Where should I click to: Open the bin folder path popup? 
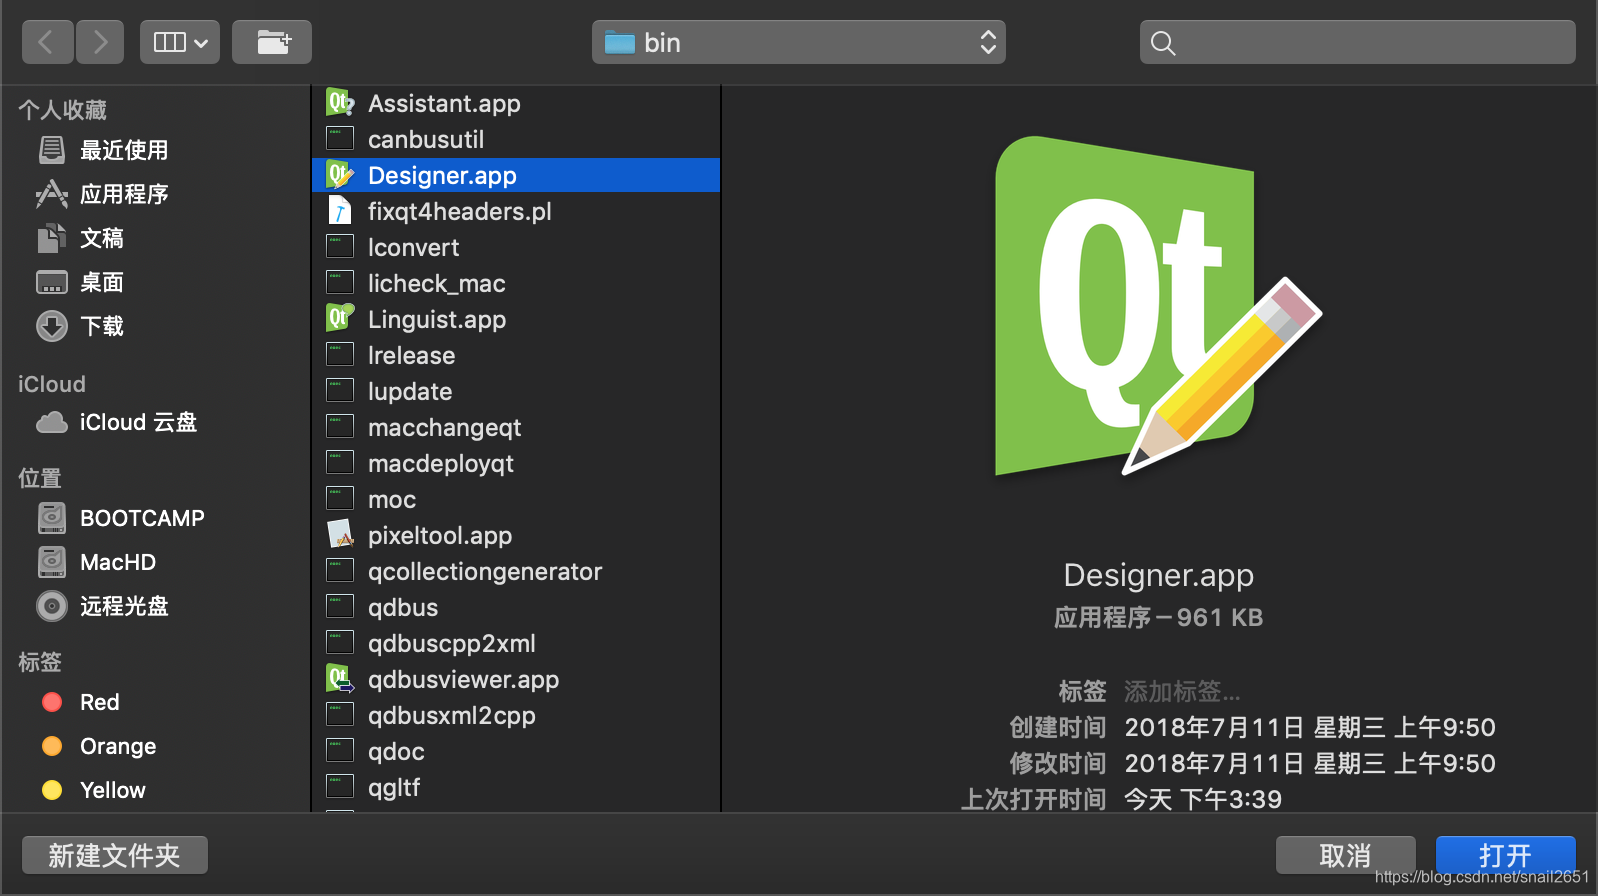[799, 42]
